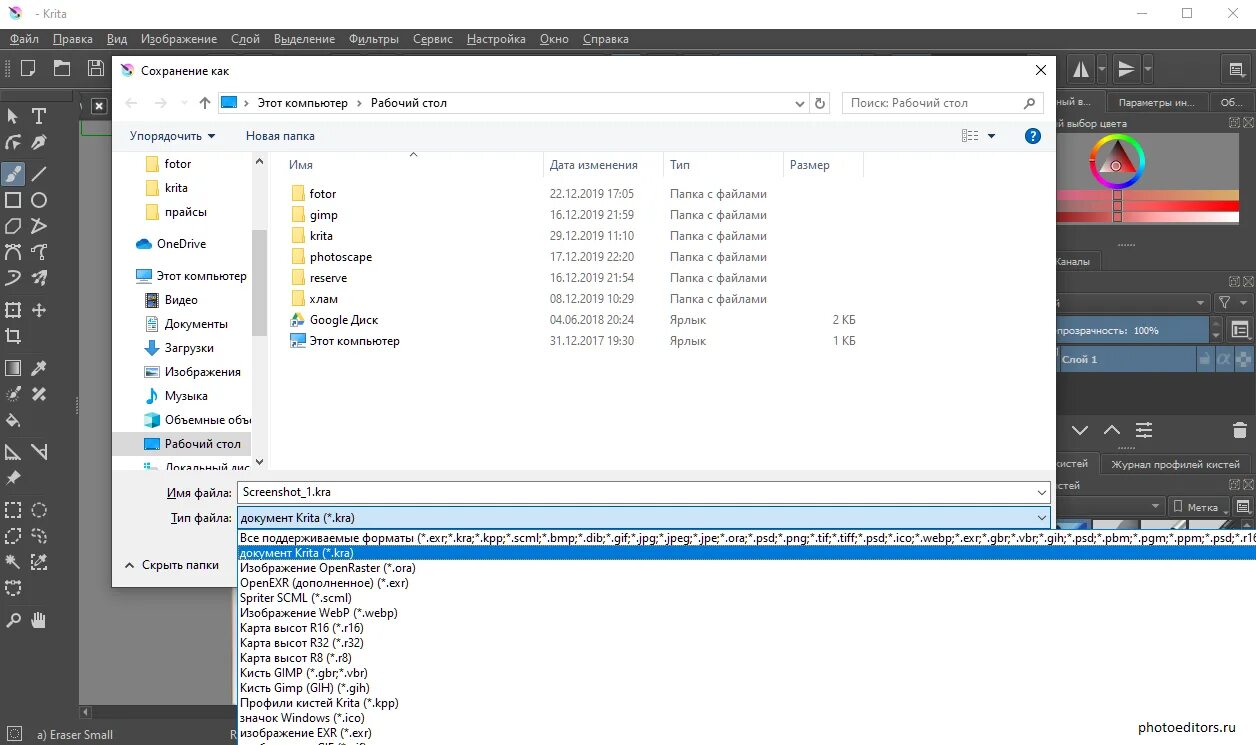Select the Move tool in toolbox
The width and height of the screenshot is (1256, 745).
tap(39, 310)
